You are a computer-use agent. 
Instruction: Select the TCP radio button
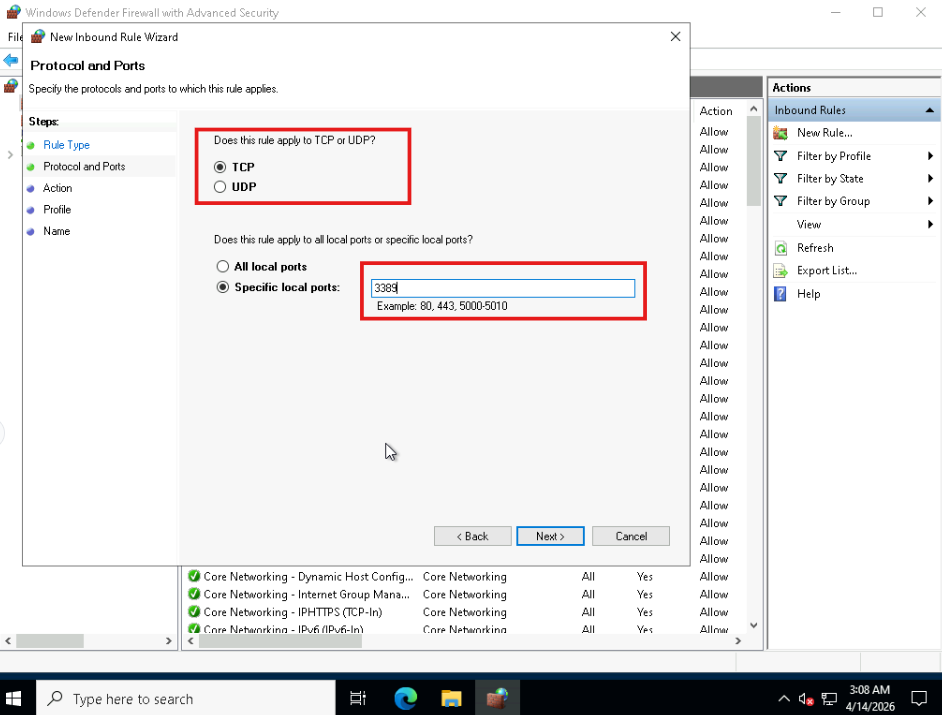220,167
